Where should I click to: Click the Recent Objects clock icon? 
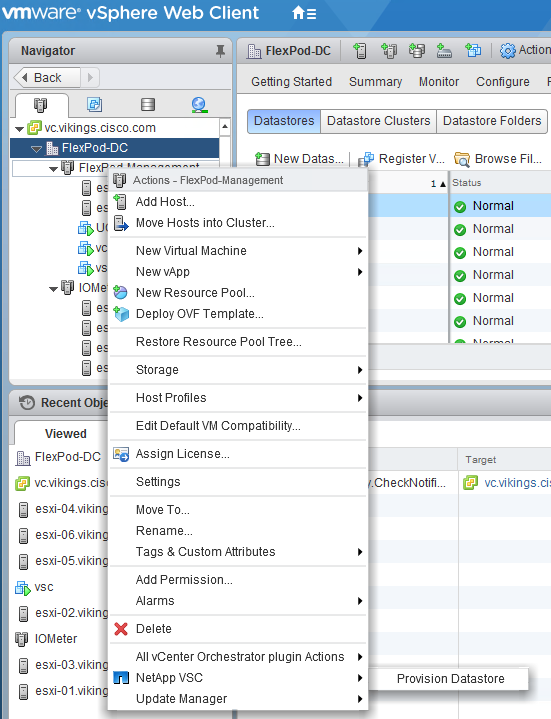click(x=27, y=403)
